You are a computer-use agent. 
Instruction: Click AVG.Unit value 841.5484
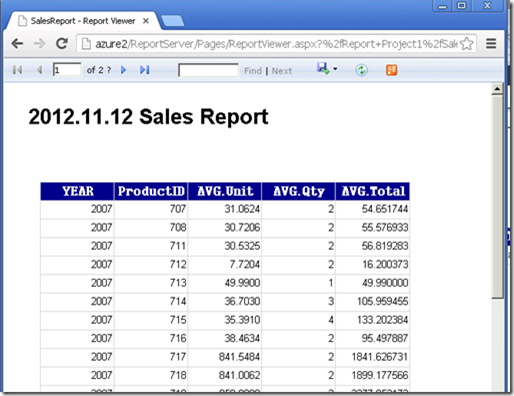point(239,357)
